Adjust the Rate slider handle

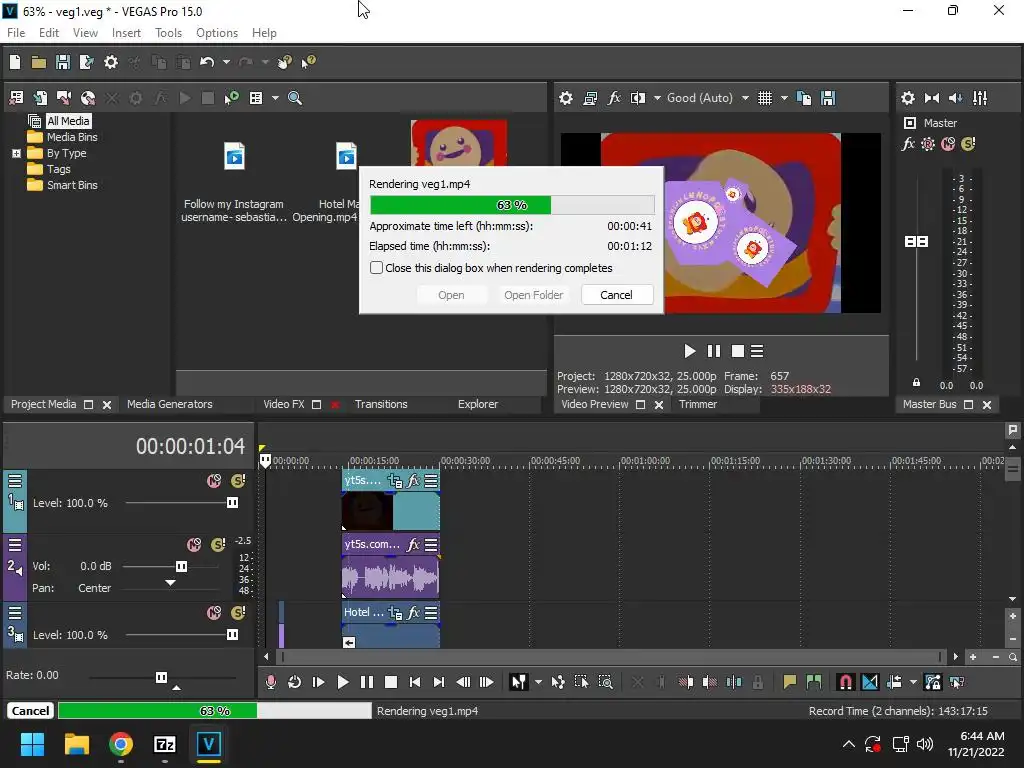coord(161,677)
